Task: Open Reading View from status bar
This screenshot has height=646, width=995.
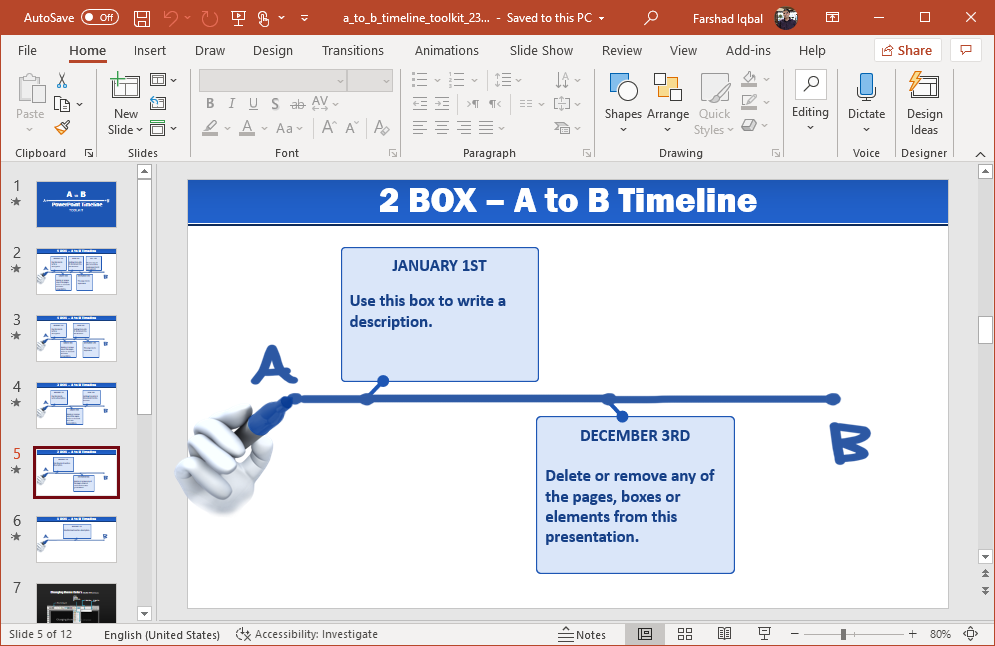Action: point(725,634)
